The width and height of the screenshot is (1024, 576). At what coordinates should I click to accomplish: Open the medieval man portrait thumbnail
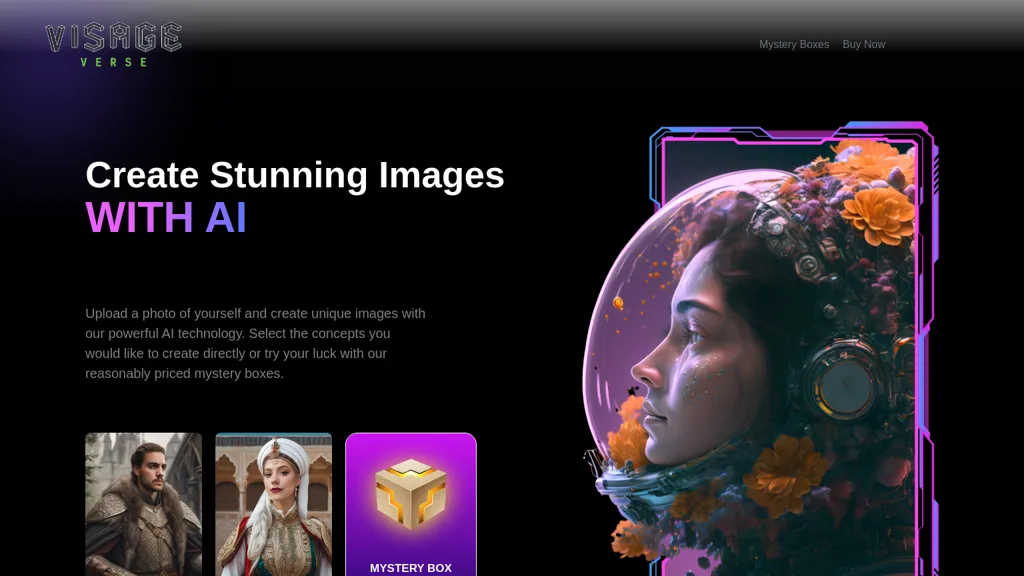click(x=143, y=504)
